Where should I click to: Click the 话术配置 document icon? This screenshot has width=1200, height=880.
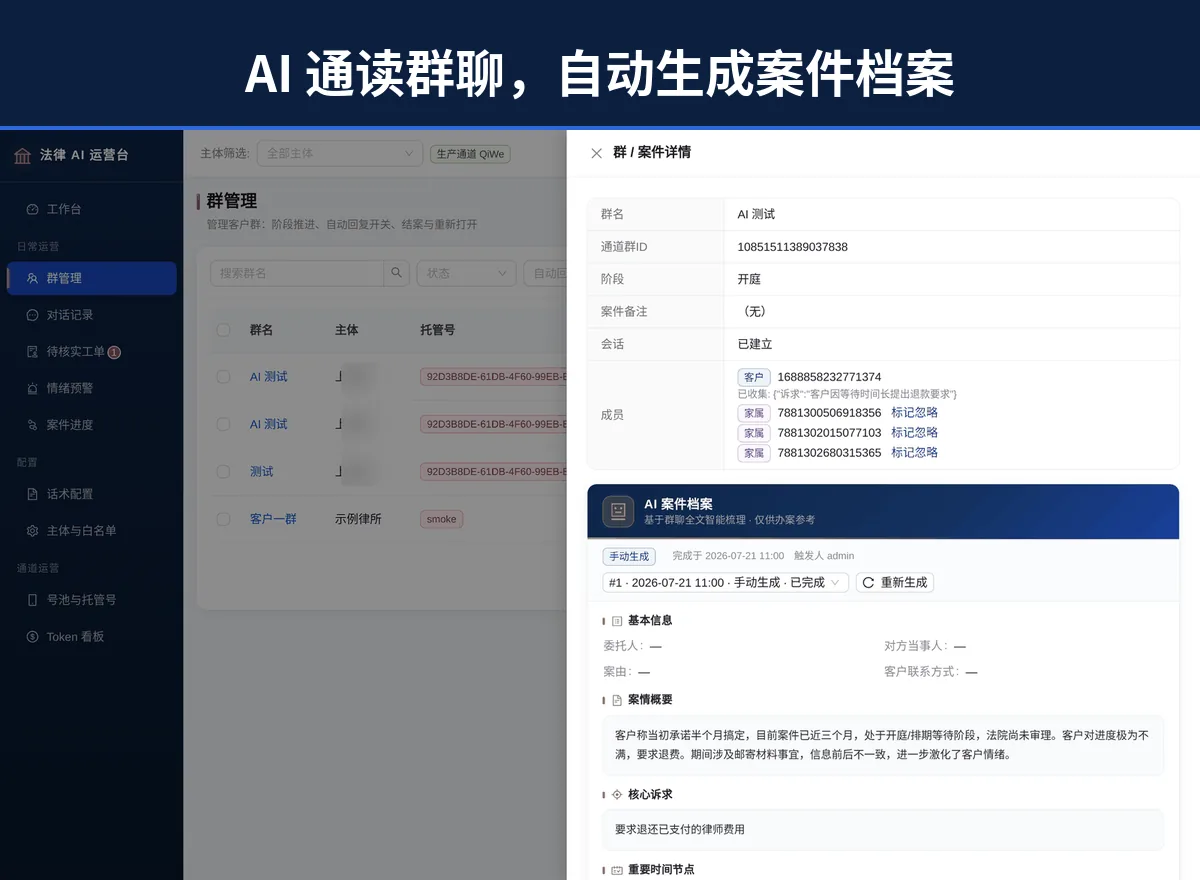(x=32, y=494)
